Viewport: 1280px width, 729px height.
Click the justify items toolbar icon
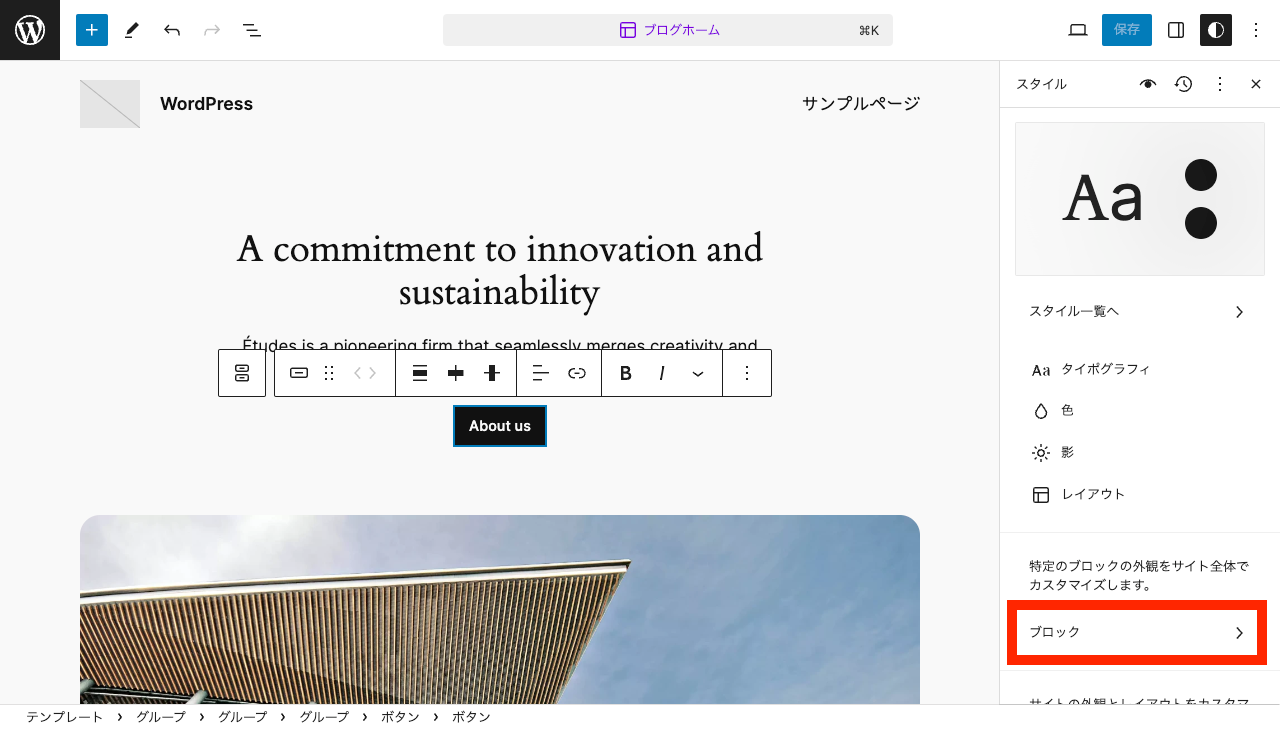tap(420, 373)
